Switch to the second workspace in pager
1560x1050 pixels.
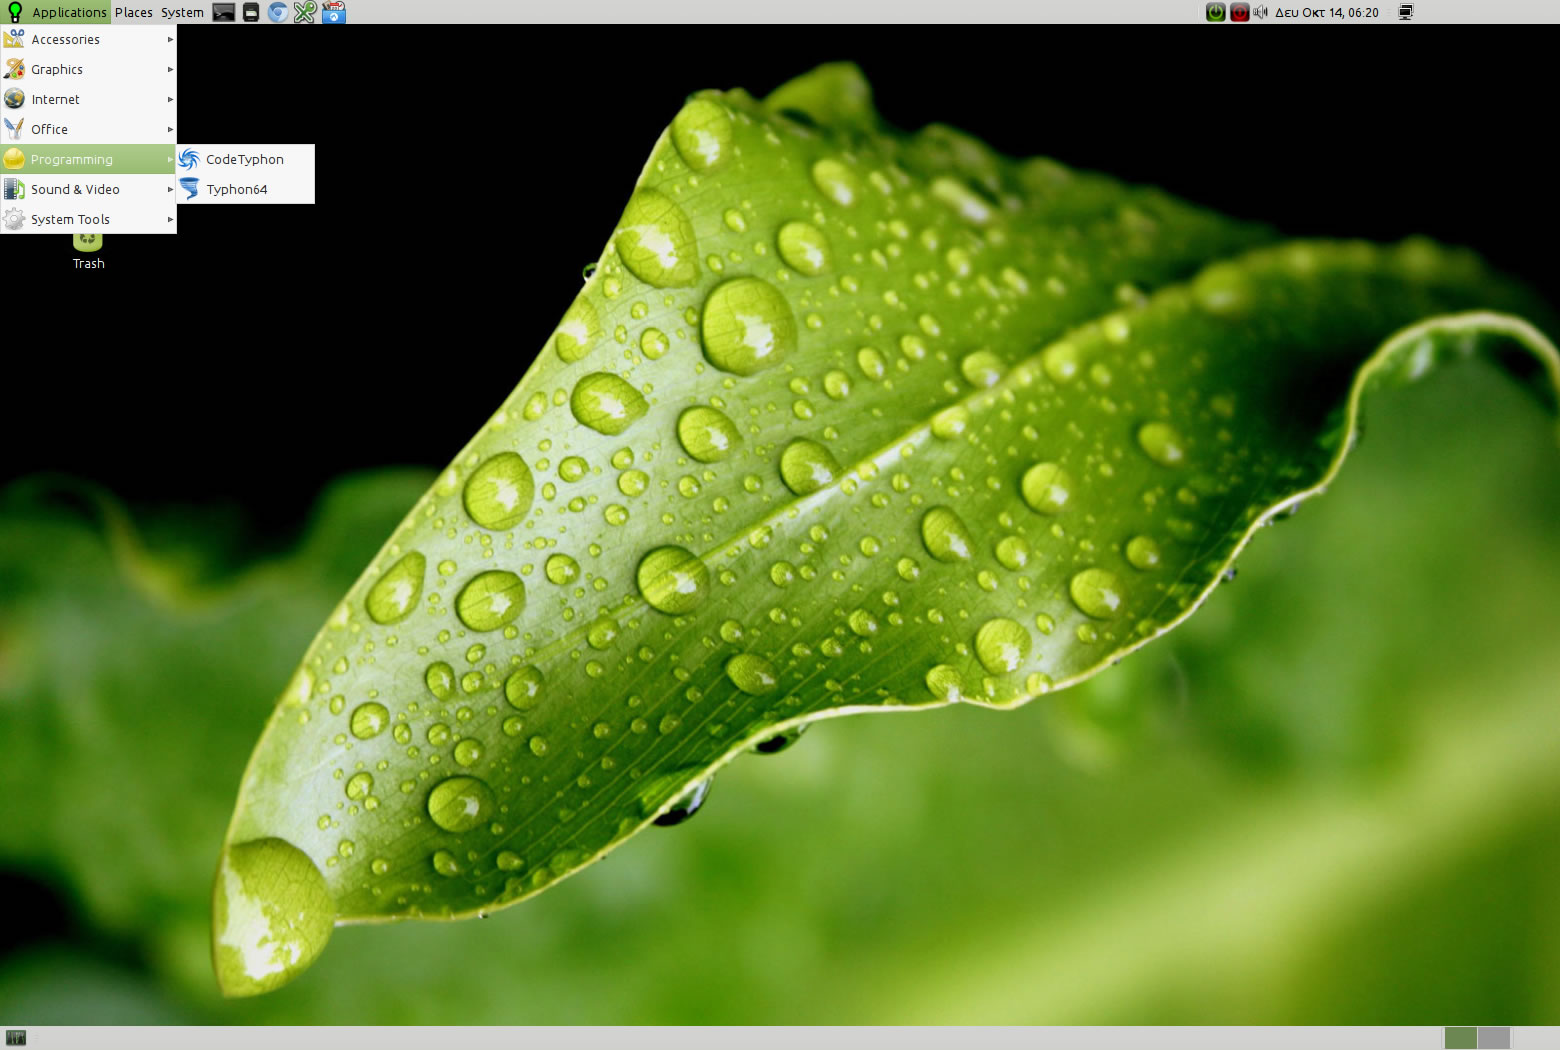[x=1494, y=1038]
